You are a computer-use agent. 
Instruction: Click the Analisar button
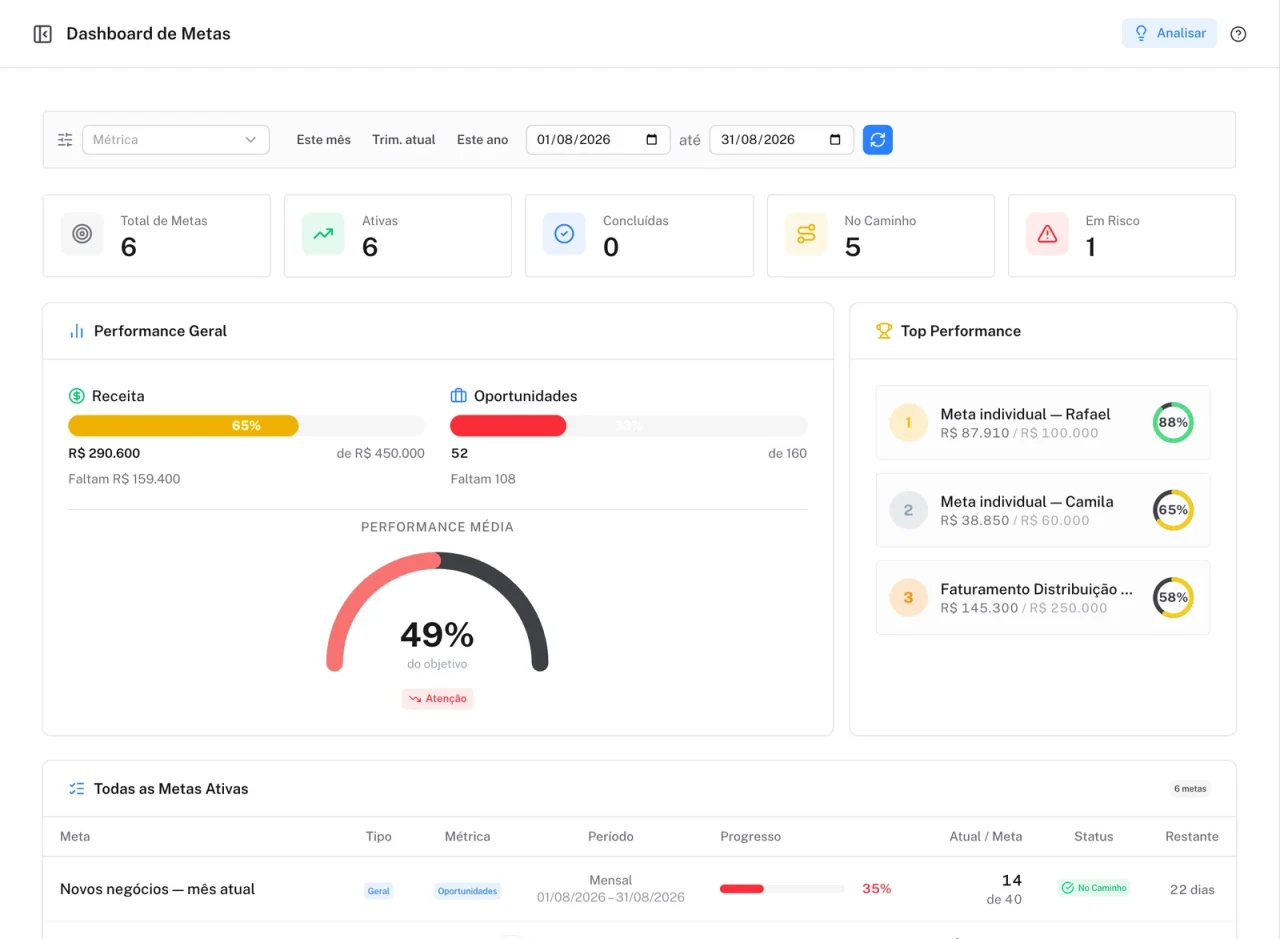(x=1169, y=33)
